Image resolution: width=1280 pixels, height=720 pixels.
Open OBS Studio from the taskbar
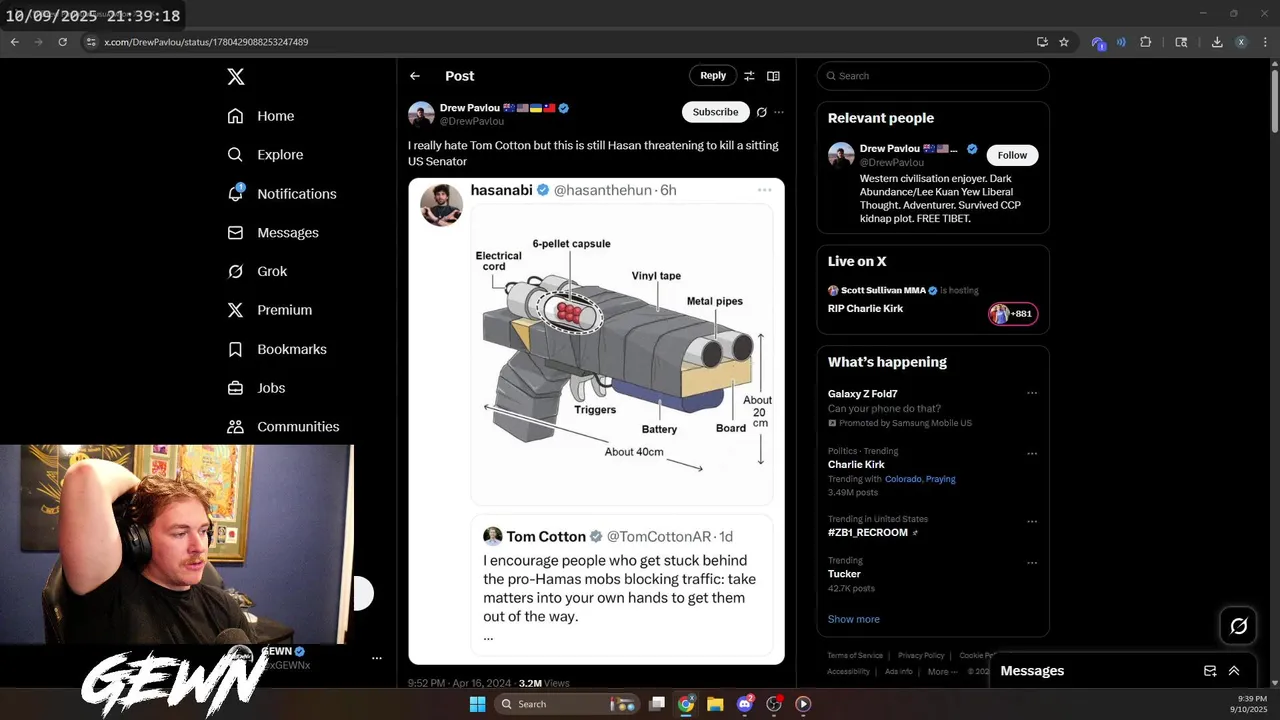click(x=774, y=704)
